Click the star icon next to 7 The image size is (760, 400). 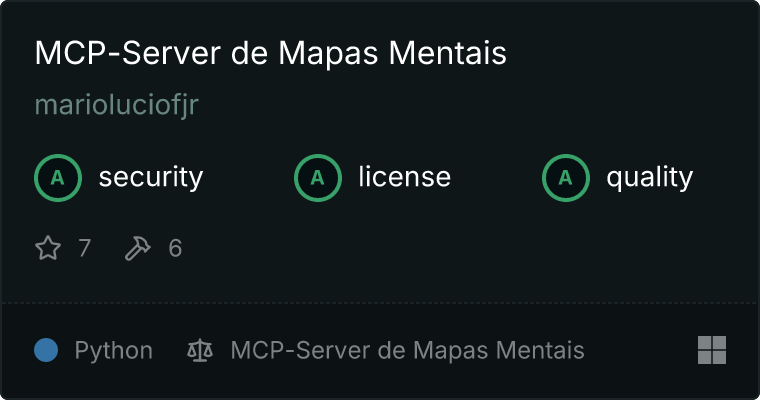(48, 248)
